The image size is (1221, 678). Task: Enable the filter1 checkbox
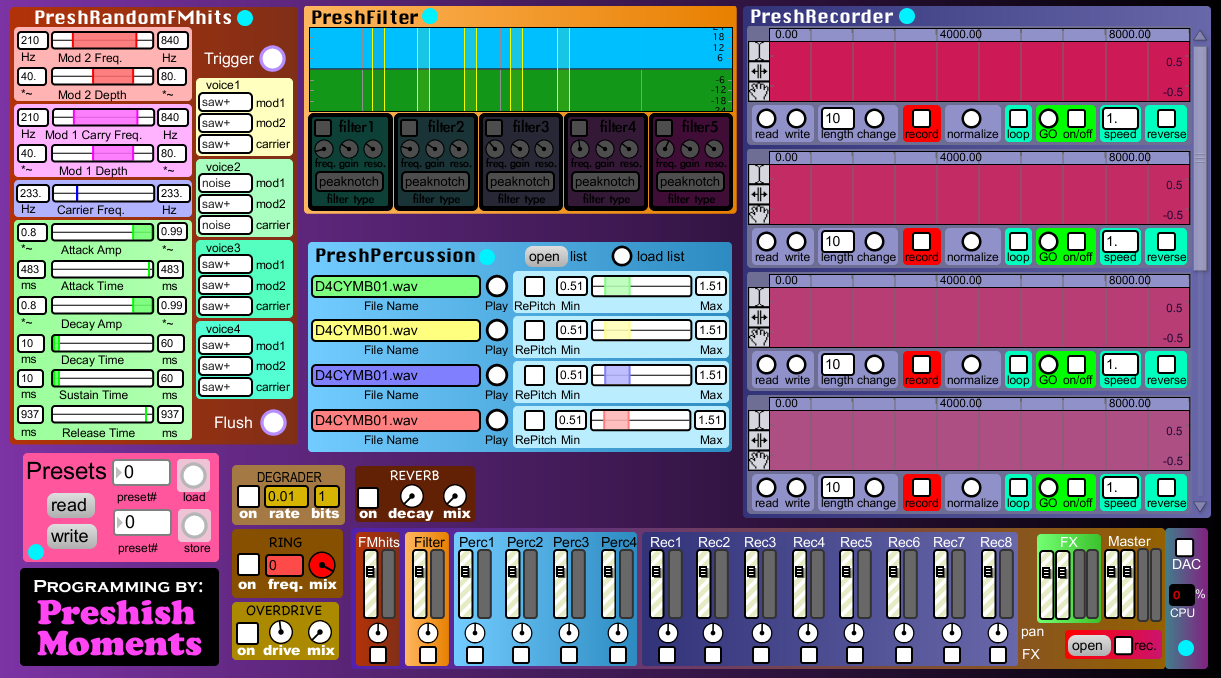pyautogui.click(x=323, y=127)
